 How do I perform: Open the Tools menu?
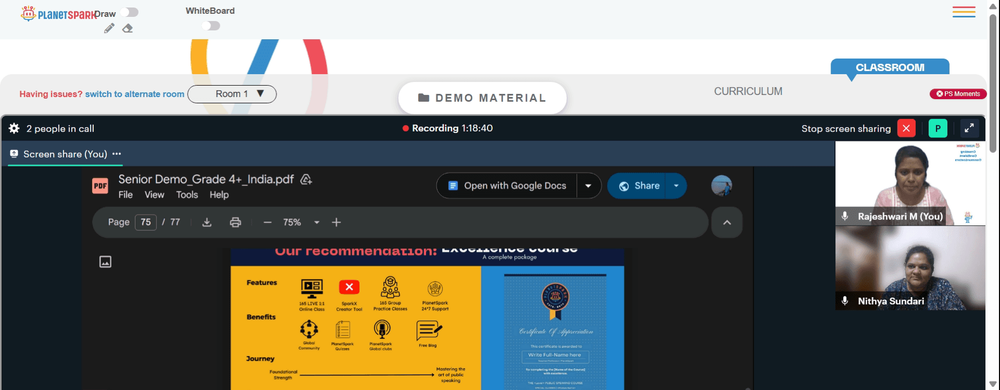point(188,195)
